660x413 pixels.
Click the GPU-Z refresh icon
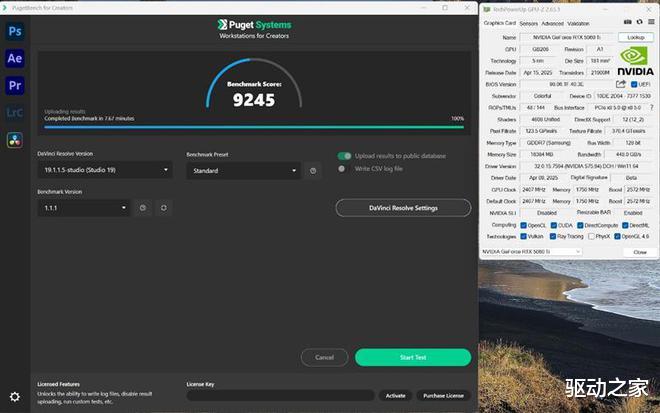639,22
